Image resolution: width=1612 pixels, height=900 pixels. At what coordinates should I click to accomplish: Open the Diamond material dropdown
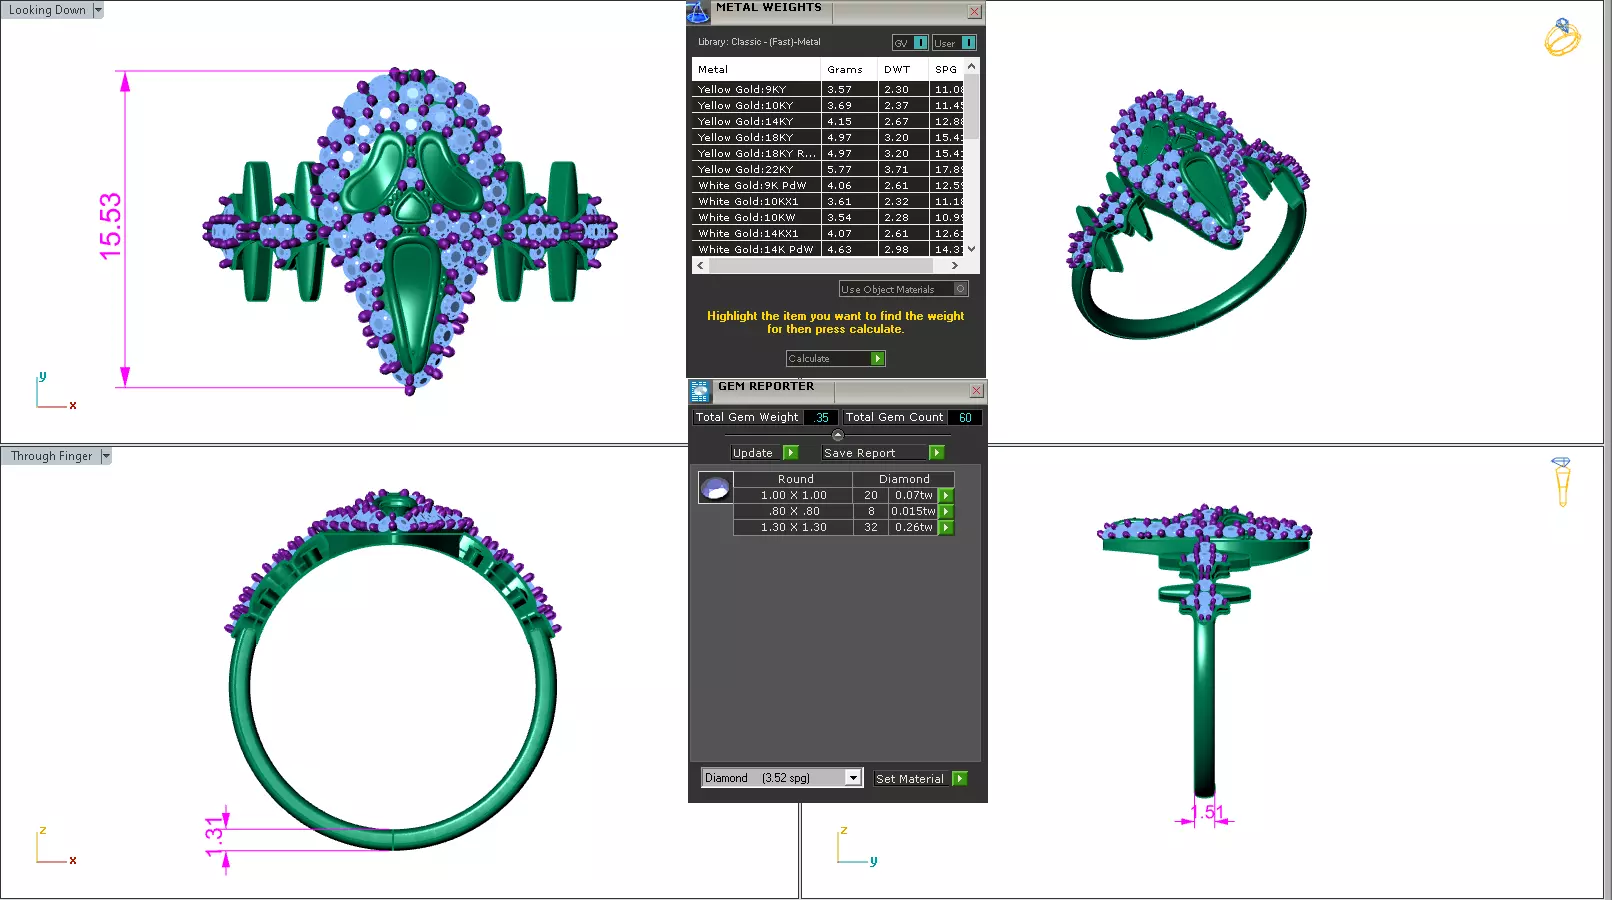(x=853, y=778)
